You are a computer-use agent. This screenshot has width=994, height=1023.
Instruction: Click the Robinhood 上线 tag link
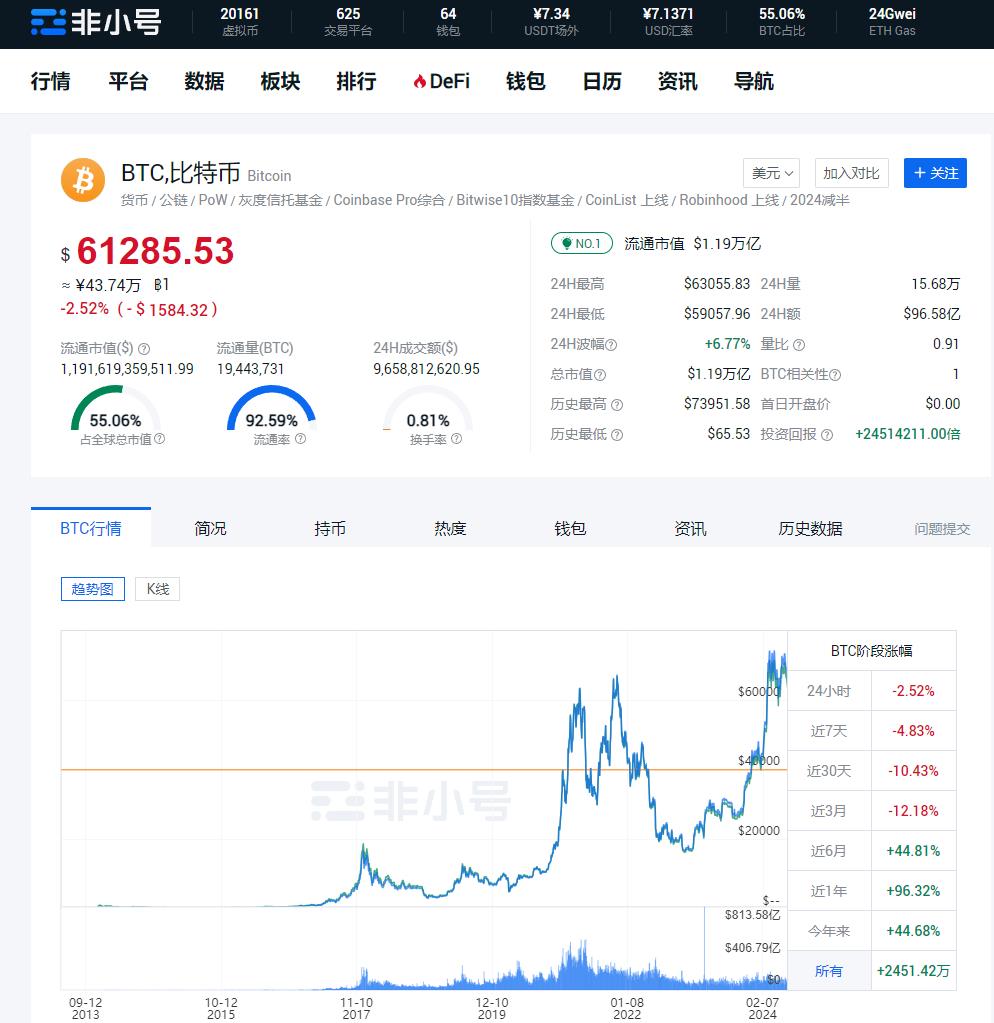click(x=729, y=200)
